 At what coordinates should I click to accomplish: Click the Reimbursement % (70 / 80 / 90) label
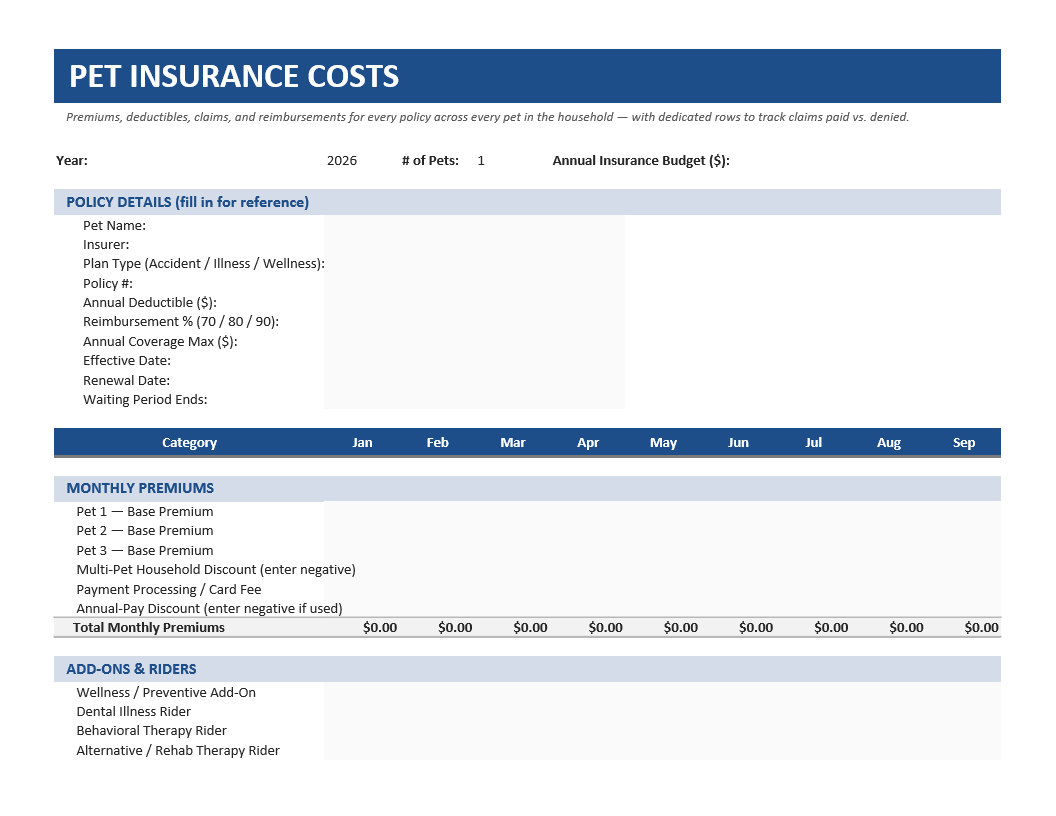(x=180, y=322)
